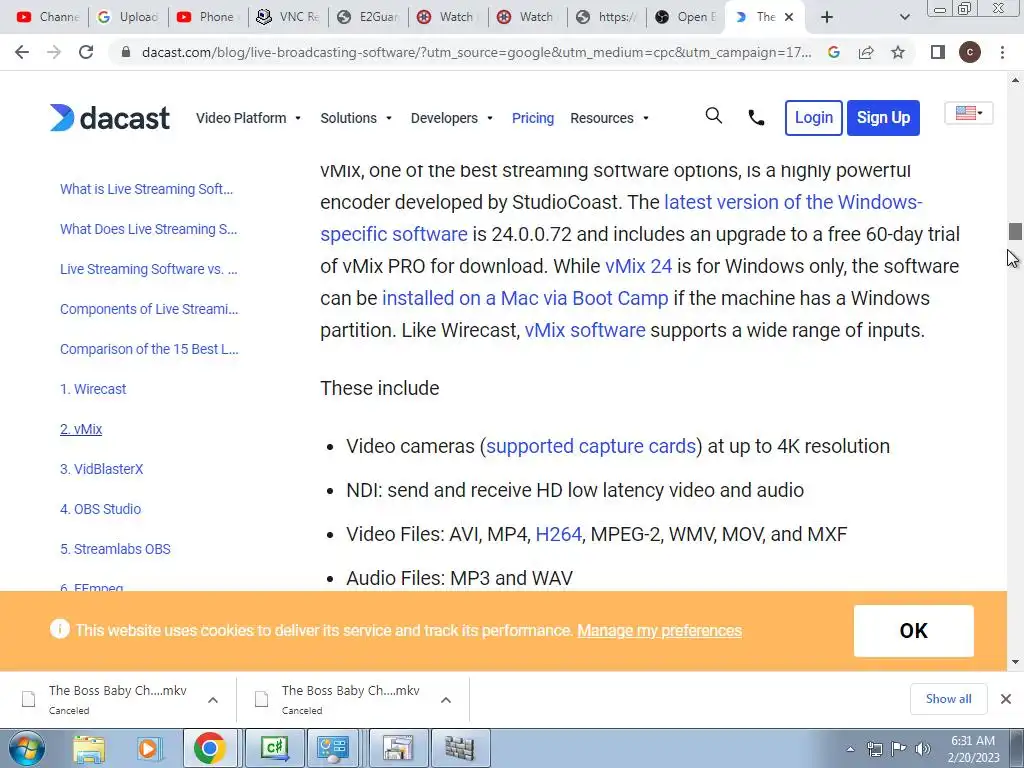Expand the Solutions menu

[x=356, y=118]
